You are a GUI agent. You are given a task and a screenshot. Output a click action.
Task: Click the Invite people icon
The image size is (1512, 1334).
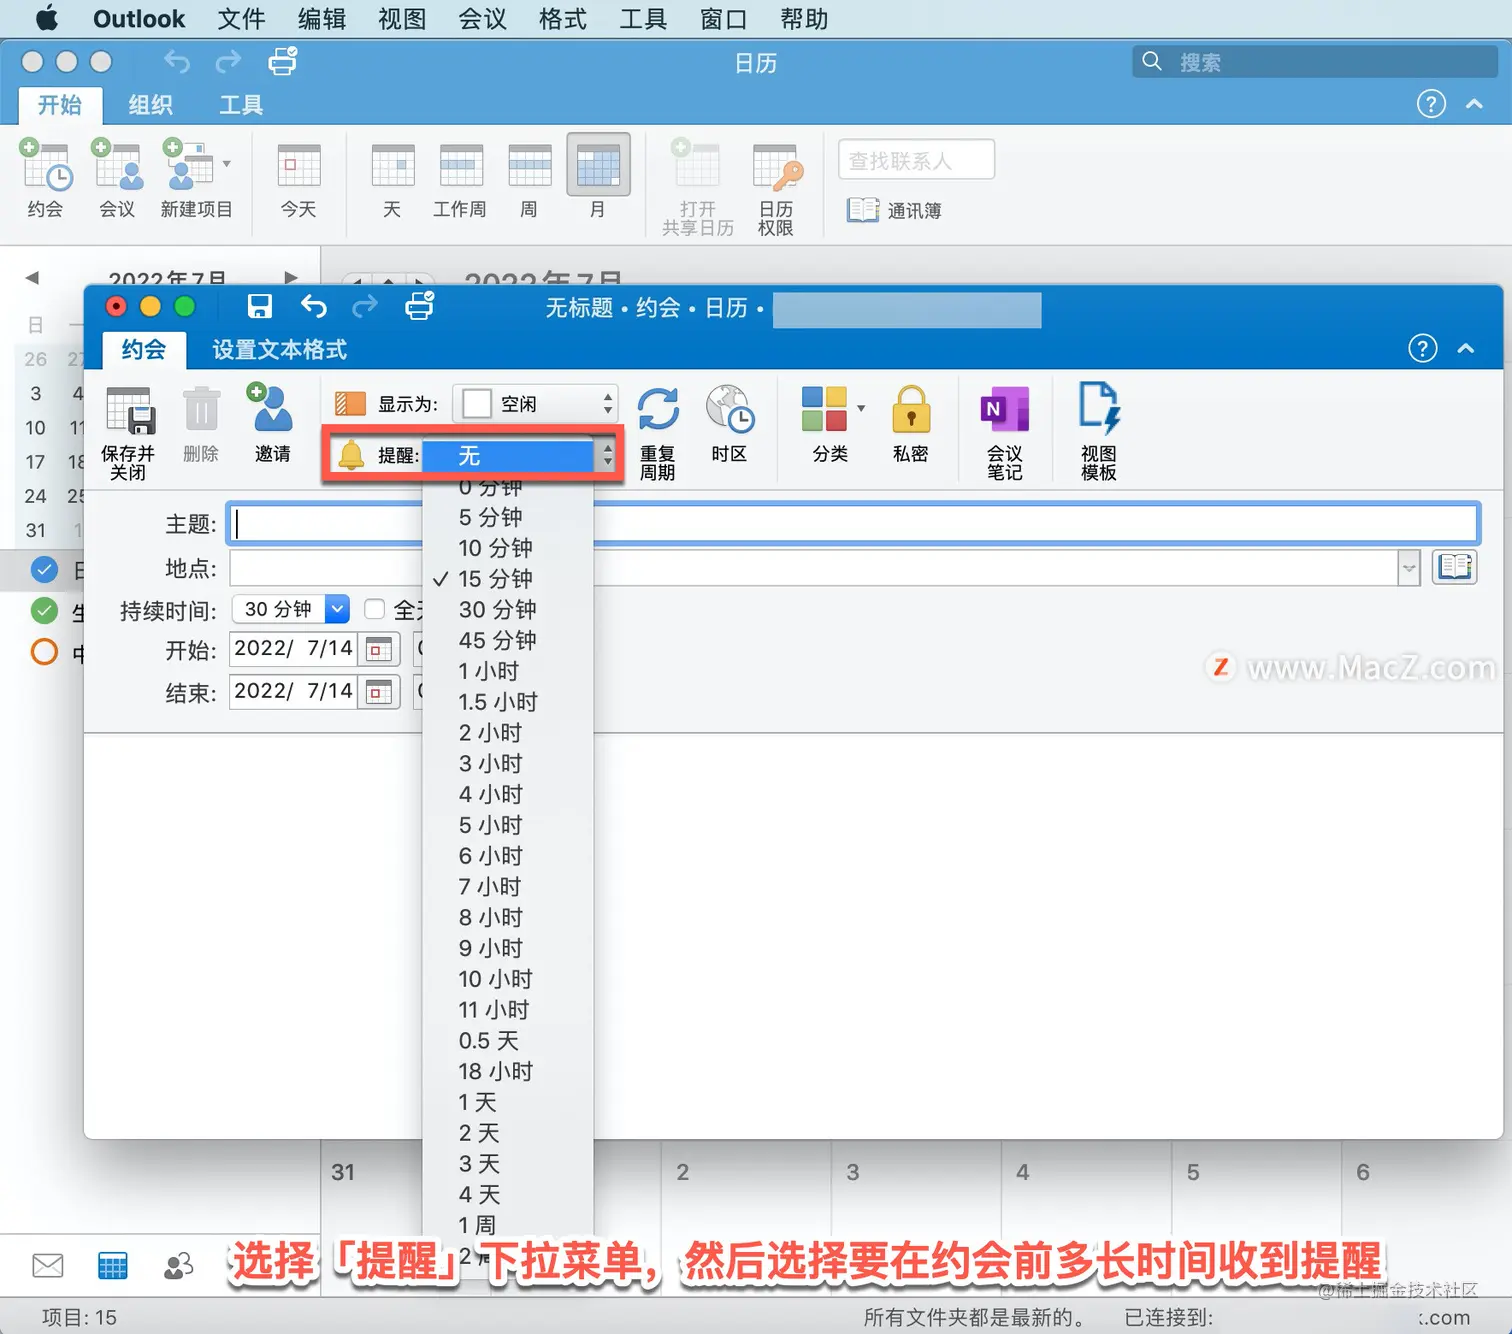[x=271, y=409]
